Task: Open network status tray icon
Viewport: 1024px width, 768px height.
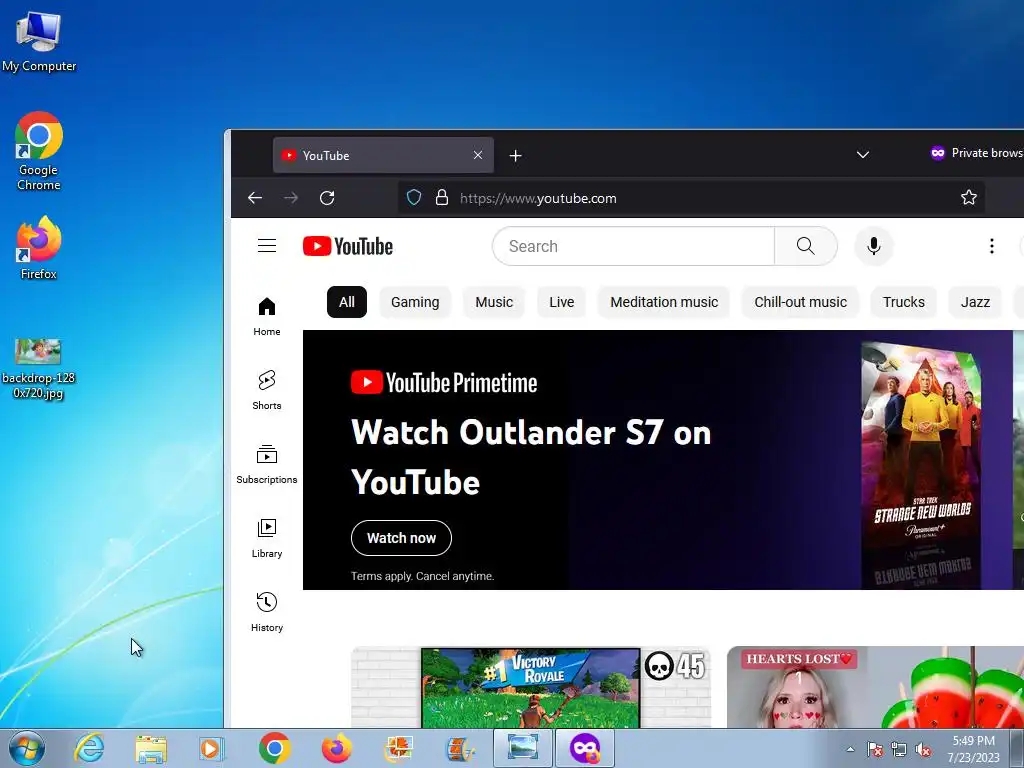Action: pyautogui.click(x=899, y=750)
